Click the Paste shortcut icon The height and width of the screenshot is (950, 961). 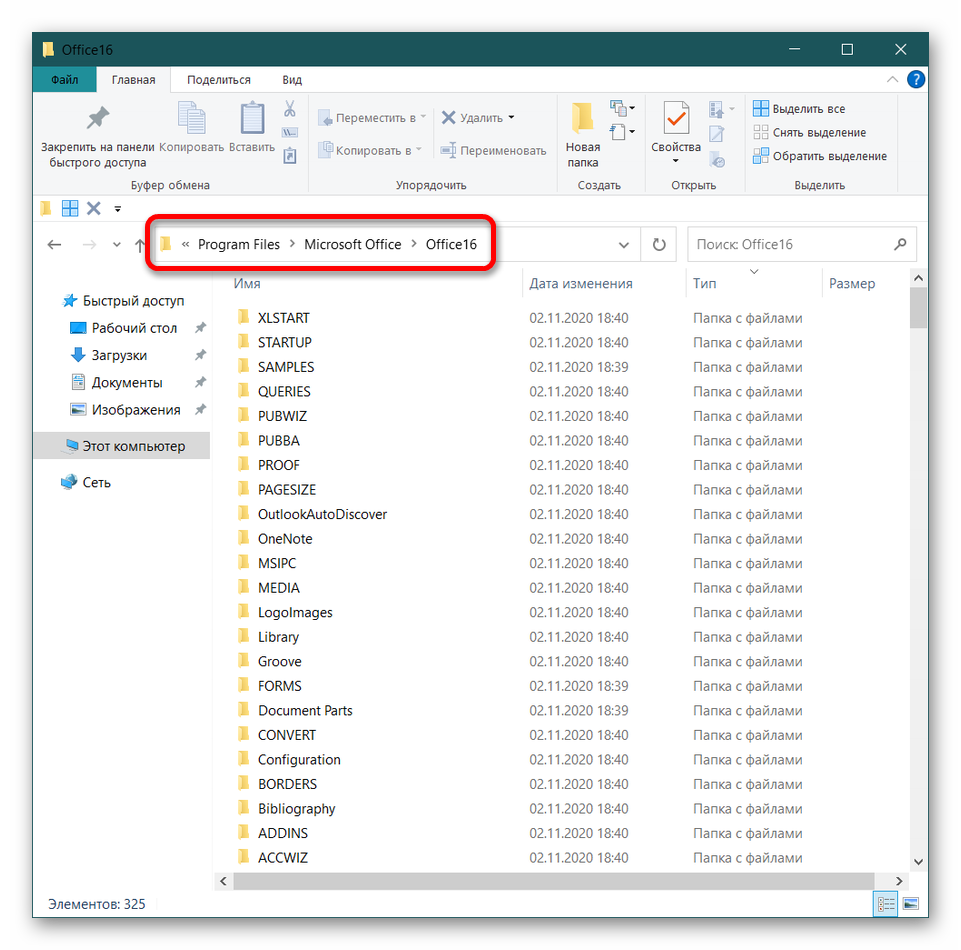pyautogui.click(x=290, y=156)
